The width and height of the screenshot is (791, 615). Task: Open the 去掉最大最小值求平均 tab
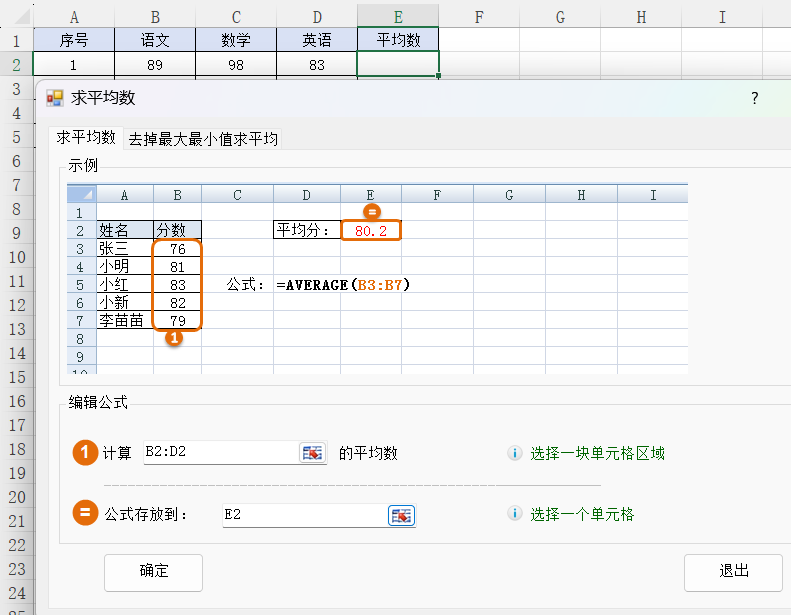coord(203,139)
